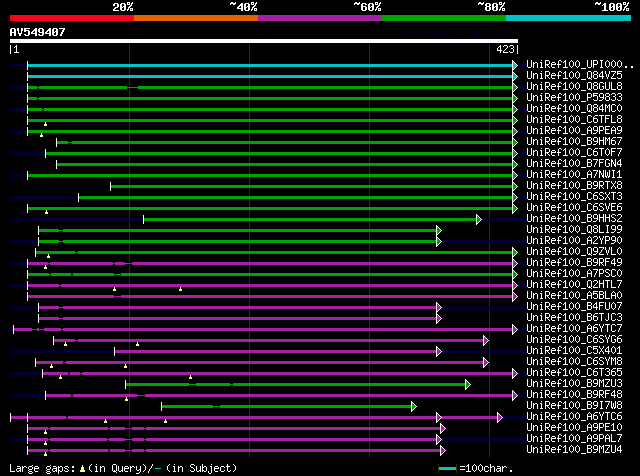Click hit name UniRef100_B9I7W8
The height and width of the screenshot is (476, 640).
pyautogui.click(x=574, y=406)
